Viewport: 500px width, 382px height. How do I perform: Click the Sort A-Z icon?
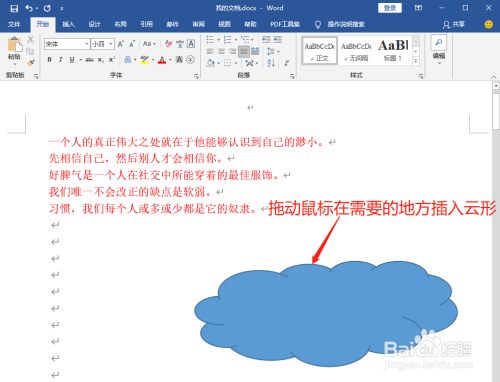tap(271, 63)
